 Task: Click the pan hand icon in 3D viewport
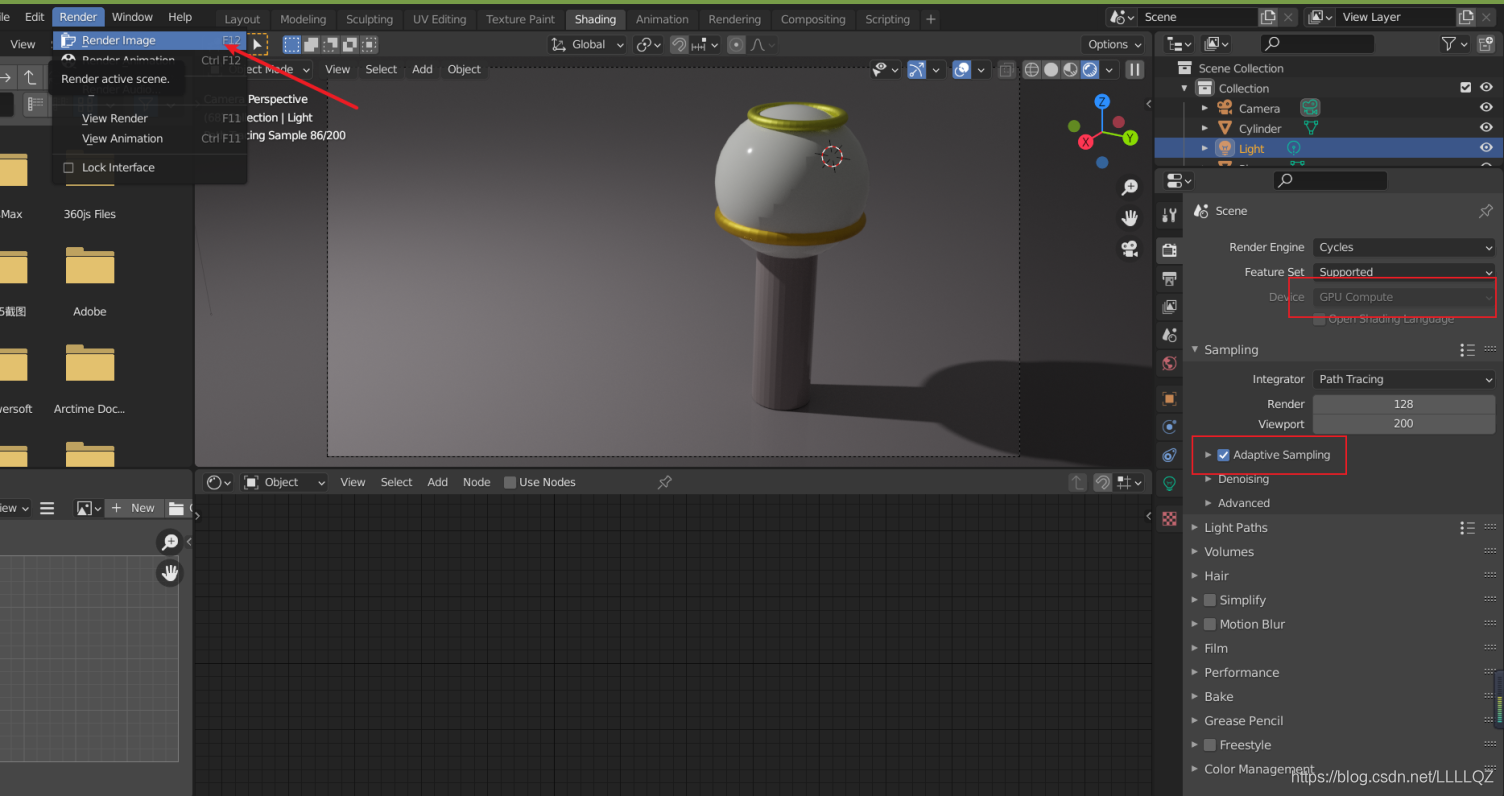[1130, 218]
